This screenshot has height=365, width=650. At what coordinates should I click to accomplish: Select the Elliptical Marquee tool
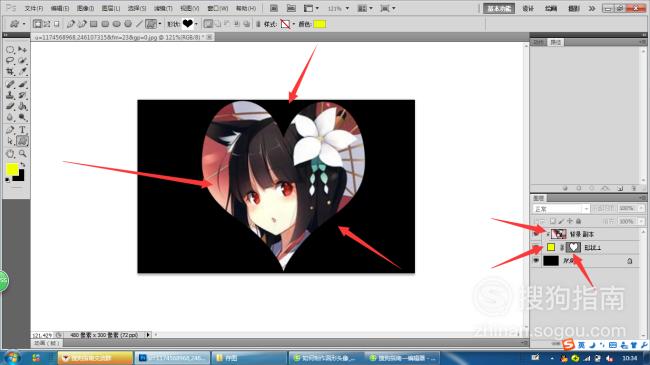tap(10, 49)
